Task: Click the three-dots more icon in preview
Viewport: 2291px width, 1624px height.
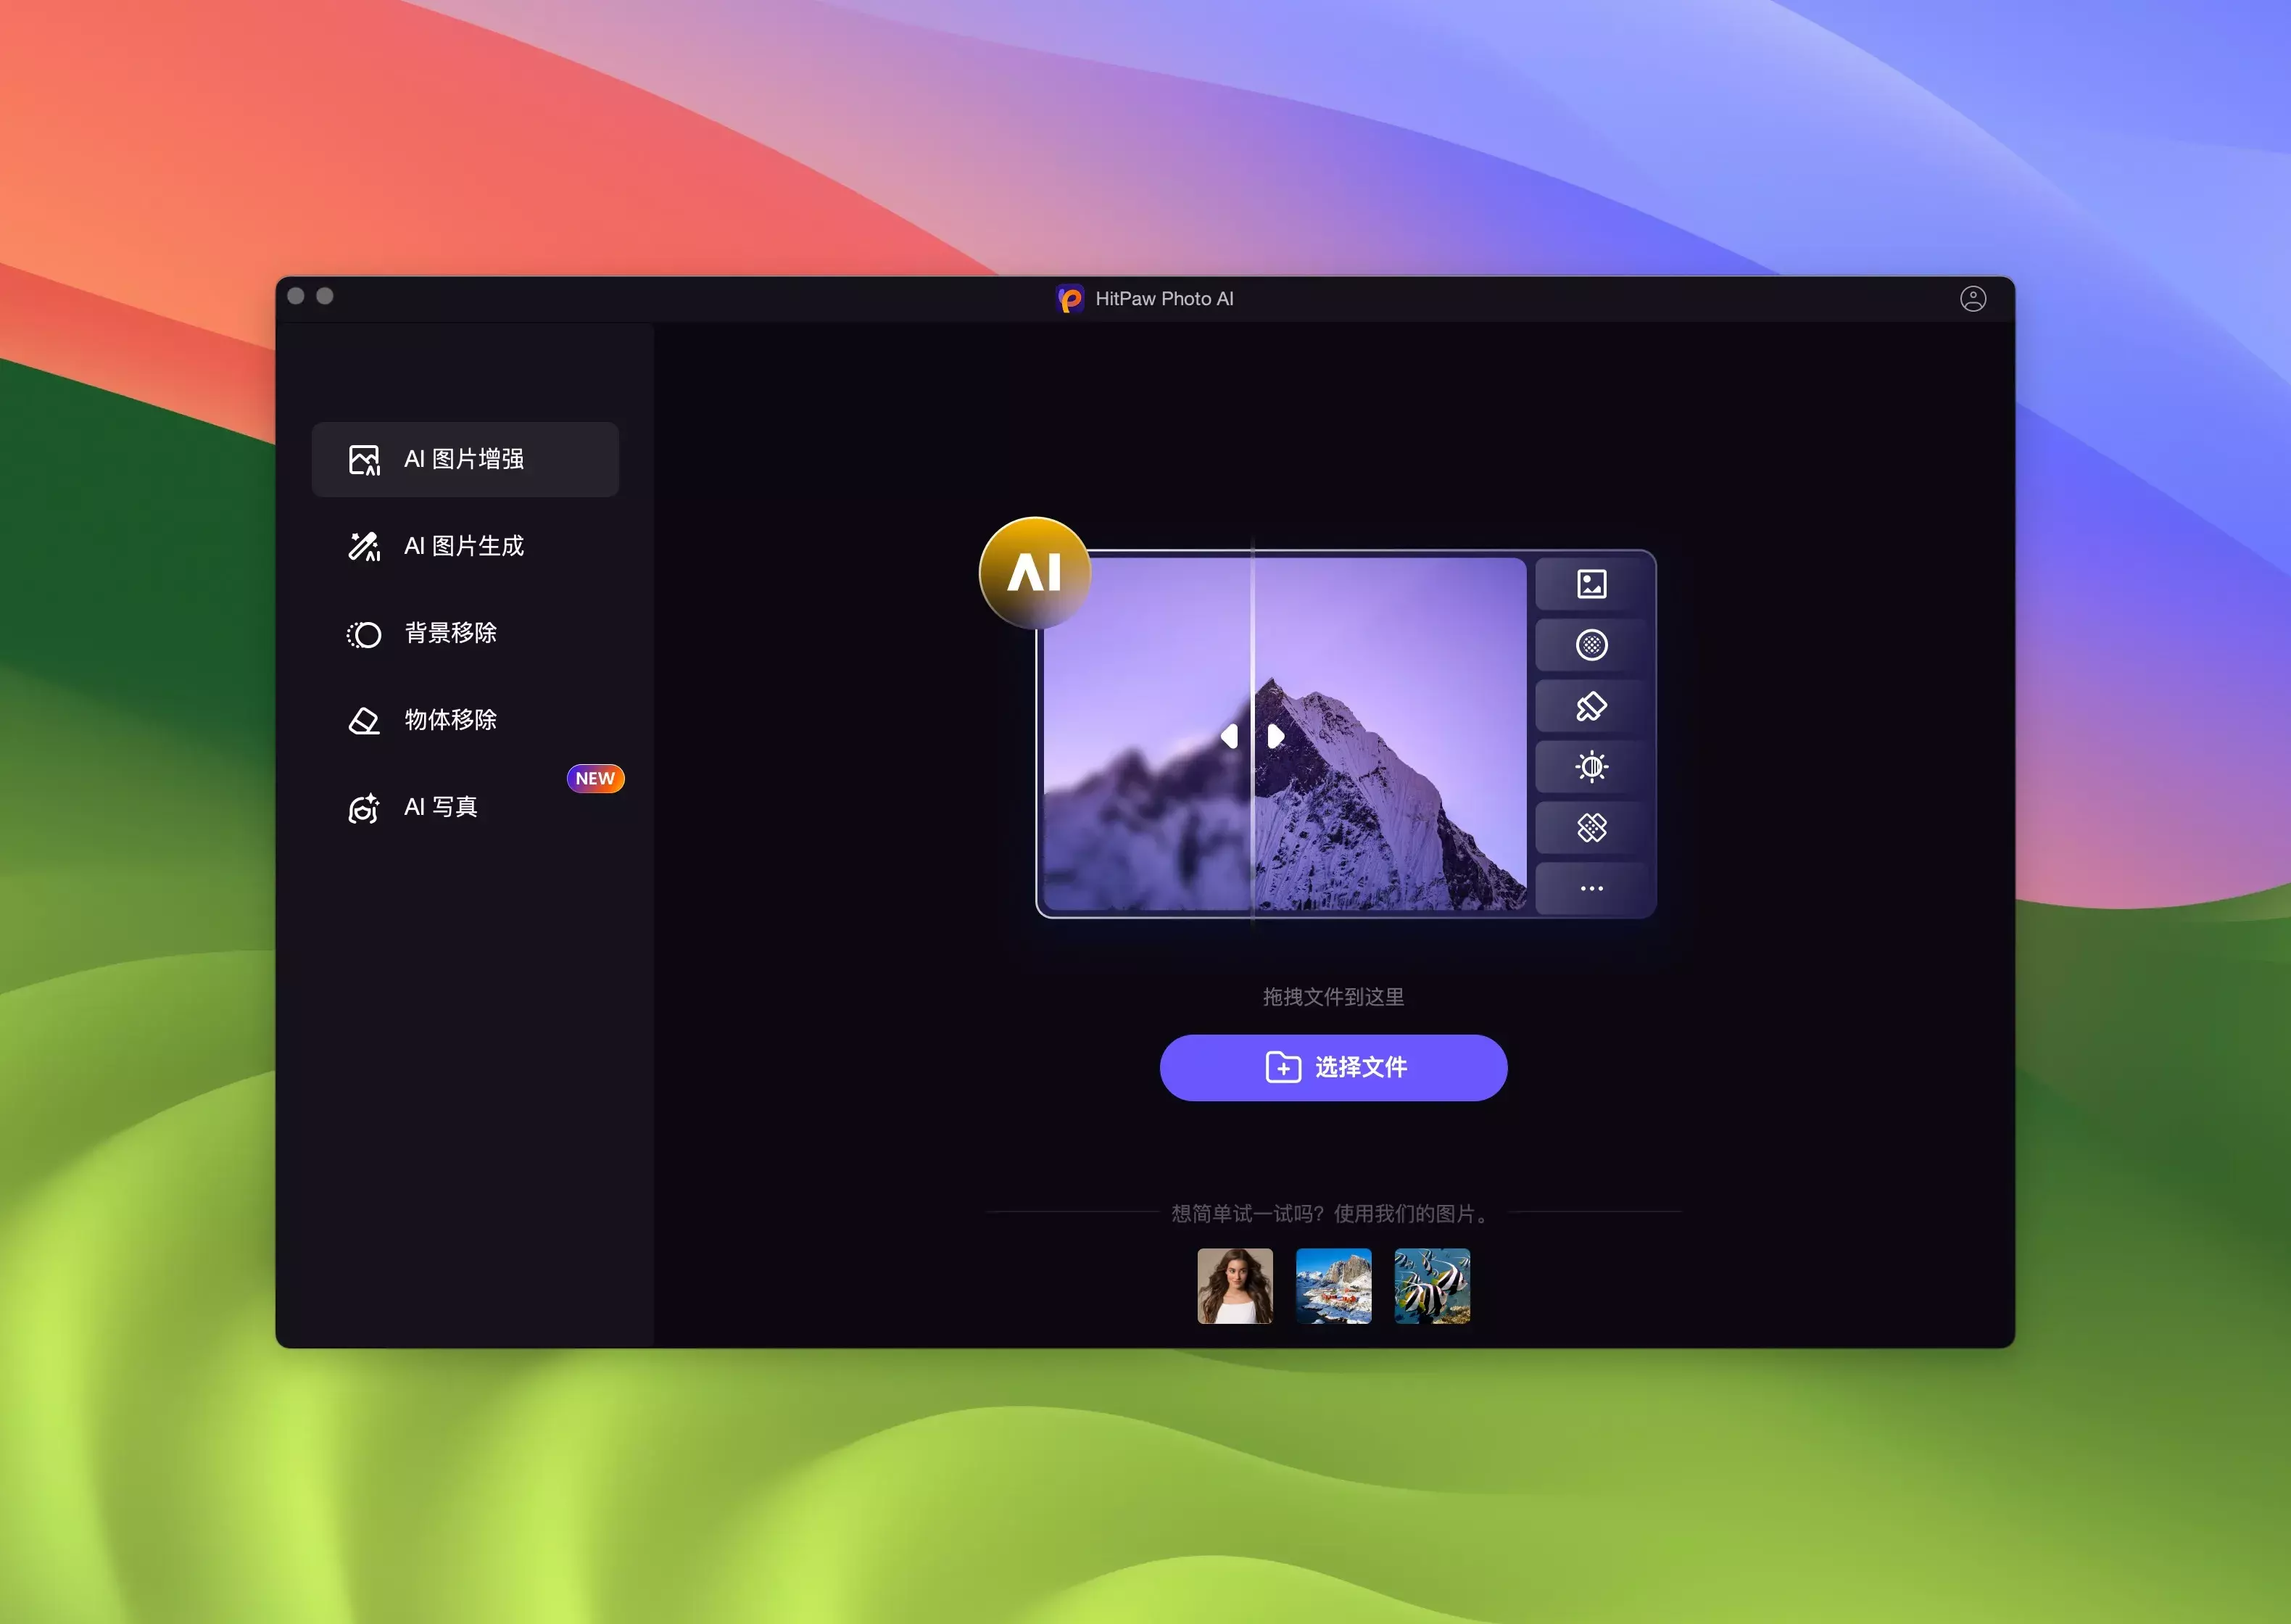Action: coord(1591,888)
